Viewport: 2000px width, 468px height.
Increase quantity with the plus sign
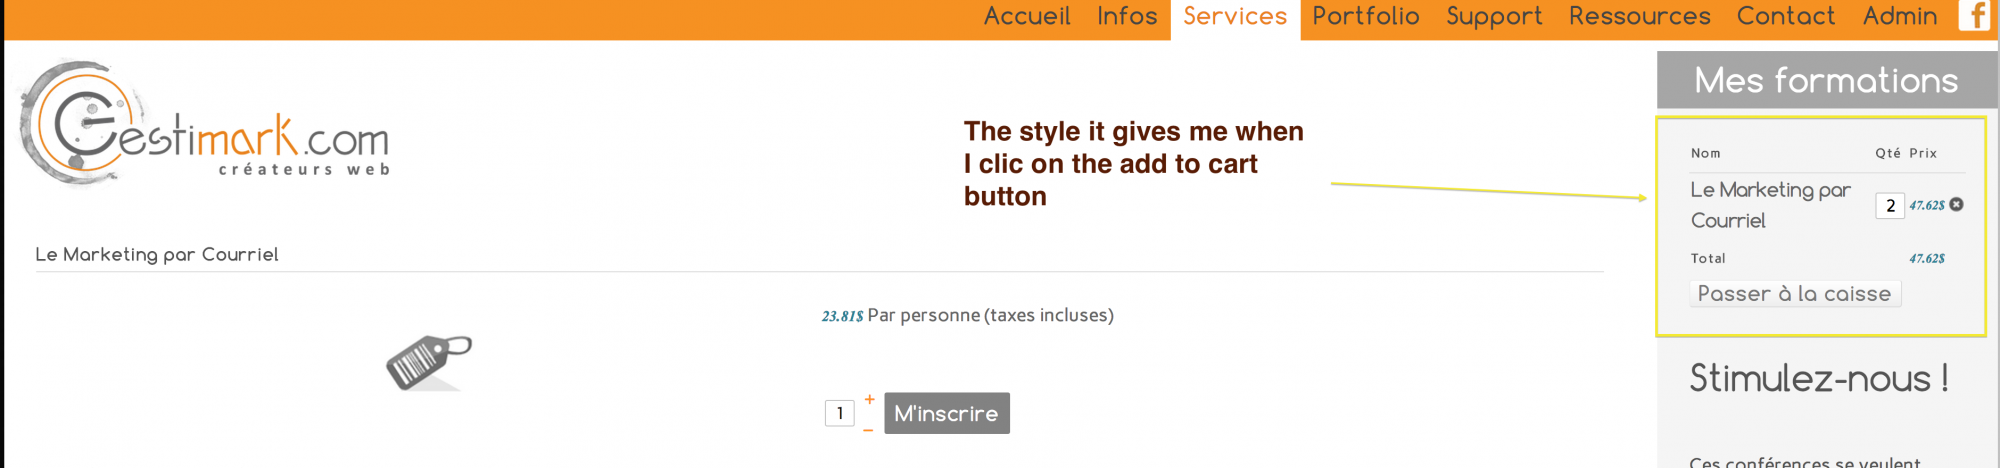[x=869, y=399]
